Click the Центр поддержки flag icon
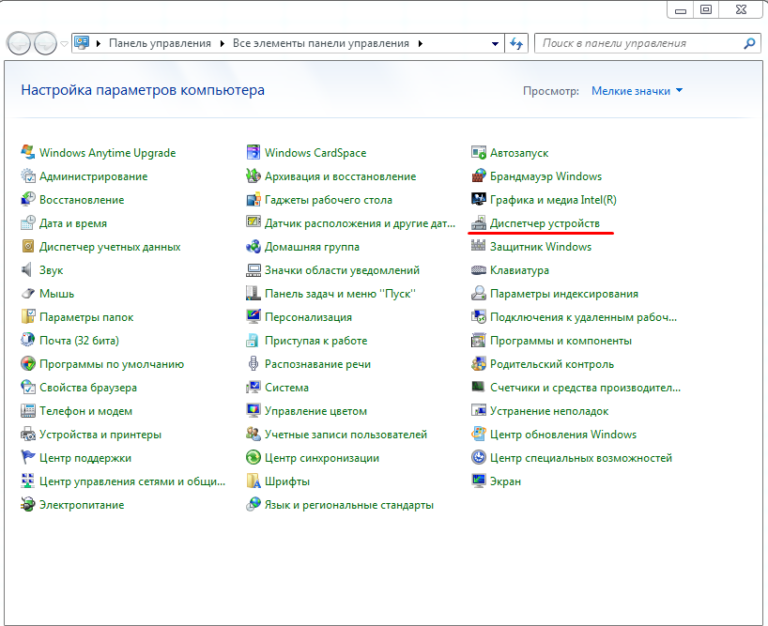Screen dimensions: 768x626 pos(28,457)
